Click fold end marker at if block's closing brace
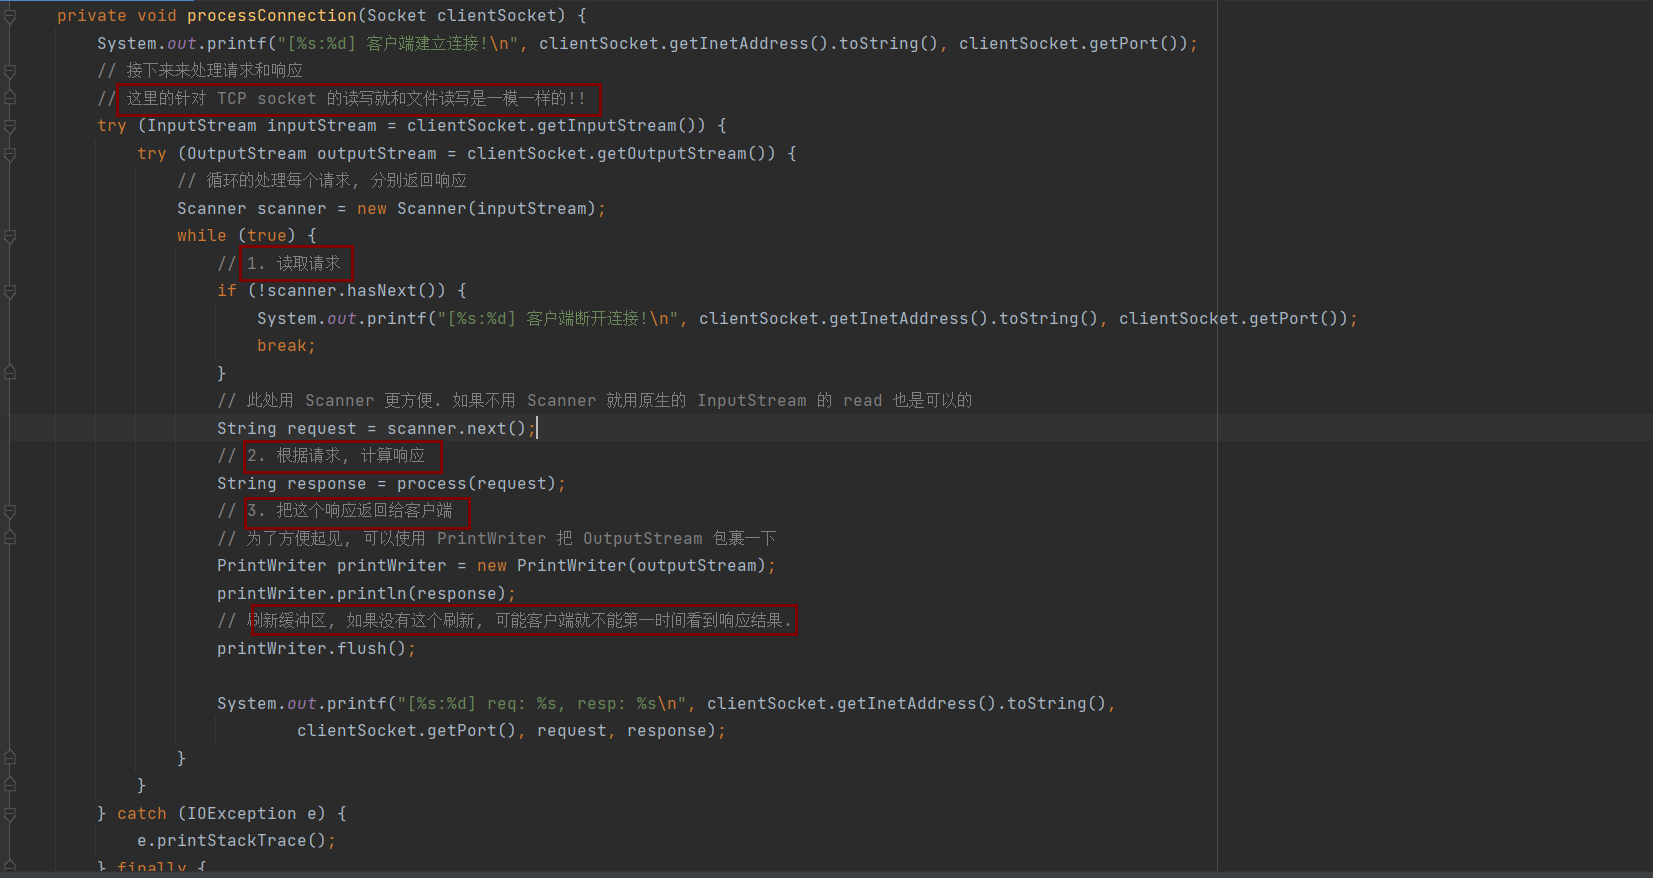The image size is (1653, 878). tap(10, 373)
